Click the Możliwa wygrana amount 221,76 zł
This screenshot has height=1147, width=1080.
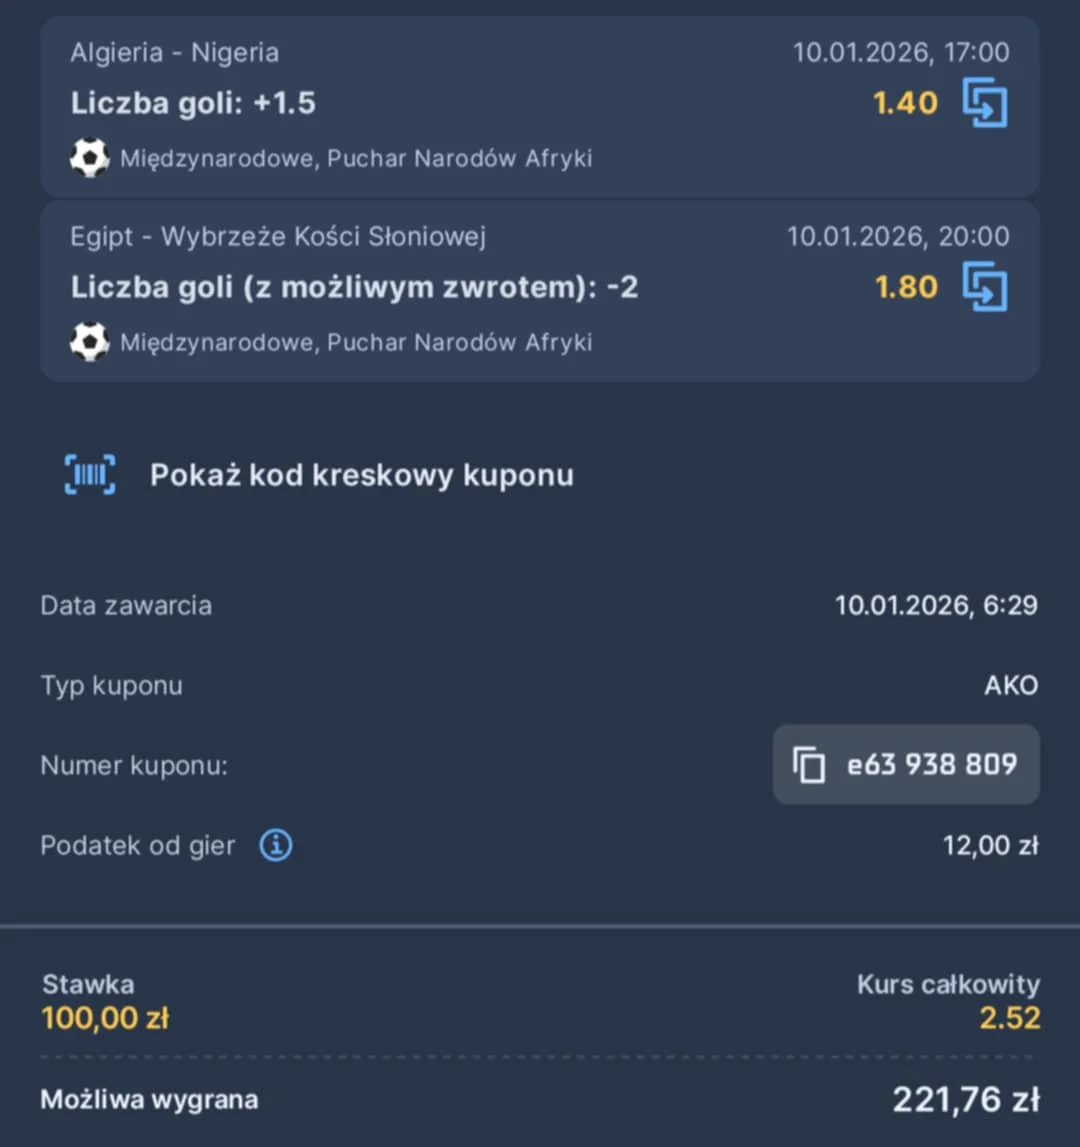click(x=965, y=1100)
